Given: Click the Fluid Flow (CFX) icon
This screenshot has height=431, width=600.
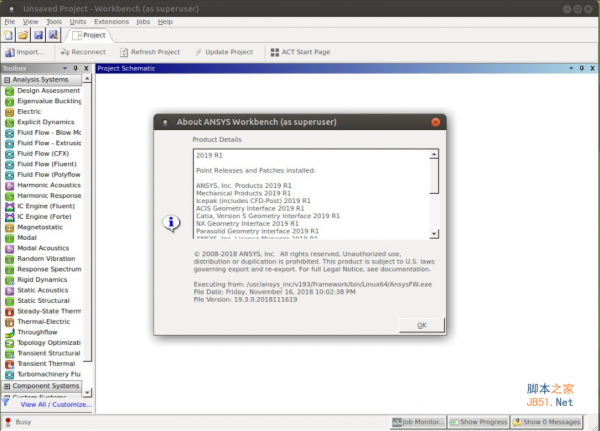Looking at the screenshot, I should [x=10, y=154].
